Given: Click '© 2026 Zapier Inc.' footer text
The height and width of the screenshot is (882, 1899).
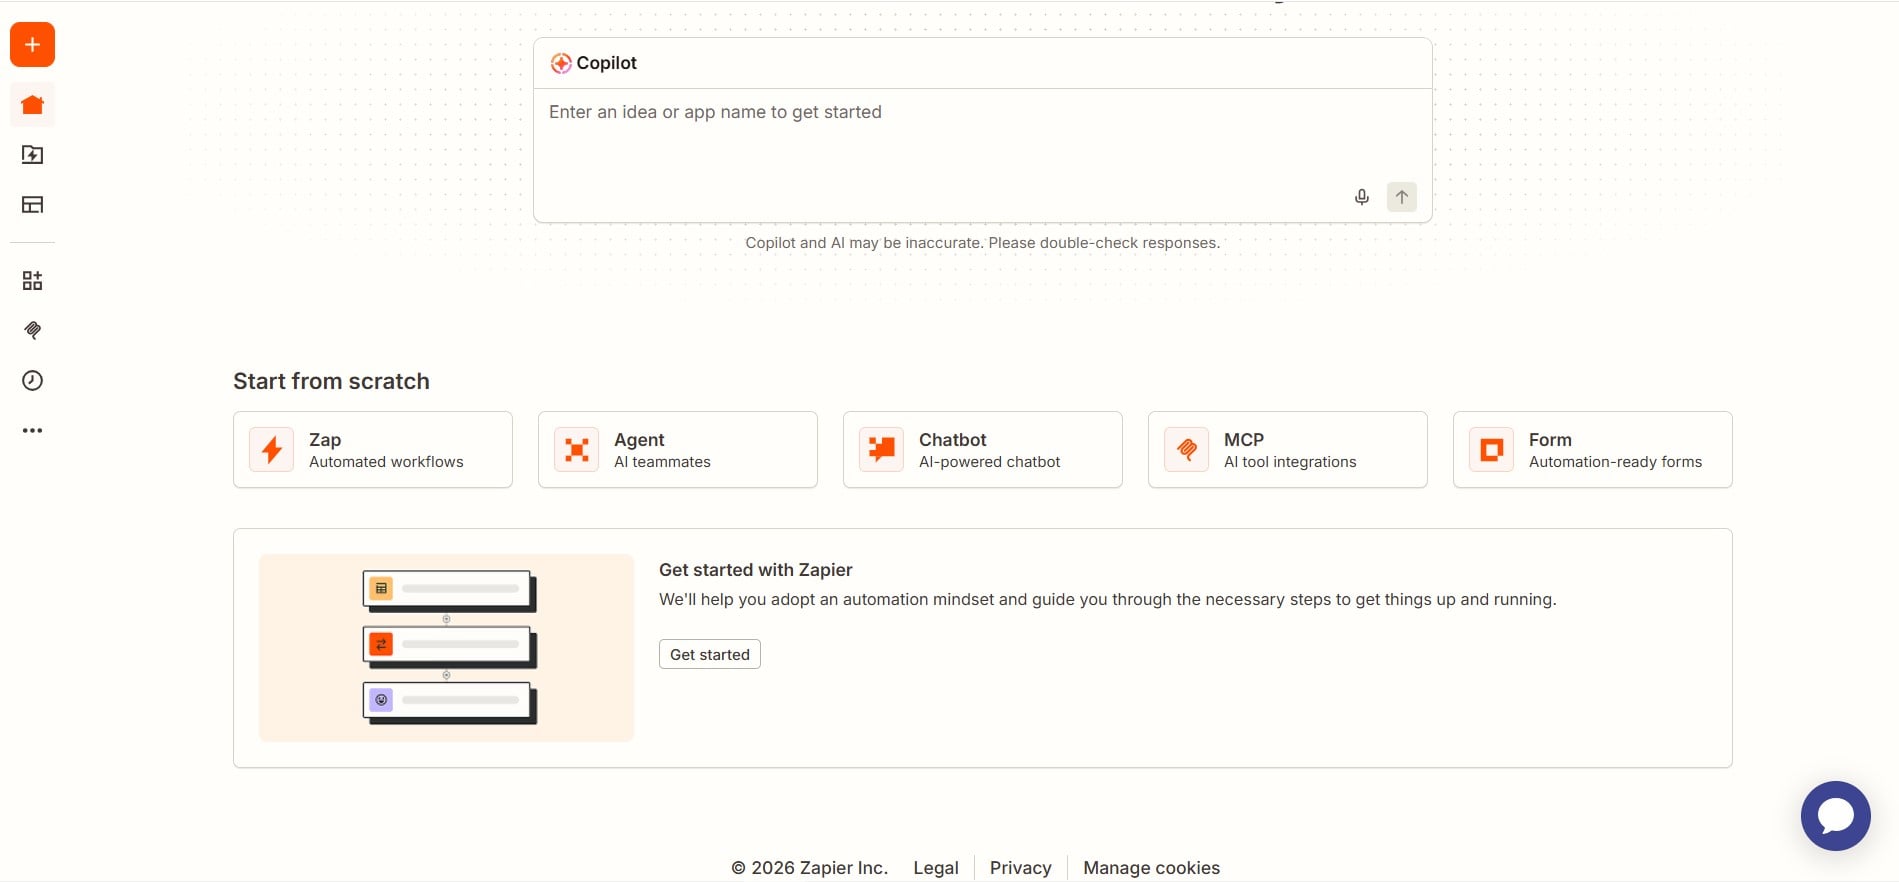Looking at the screenshot, I should [809, 868].
